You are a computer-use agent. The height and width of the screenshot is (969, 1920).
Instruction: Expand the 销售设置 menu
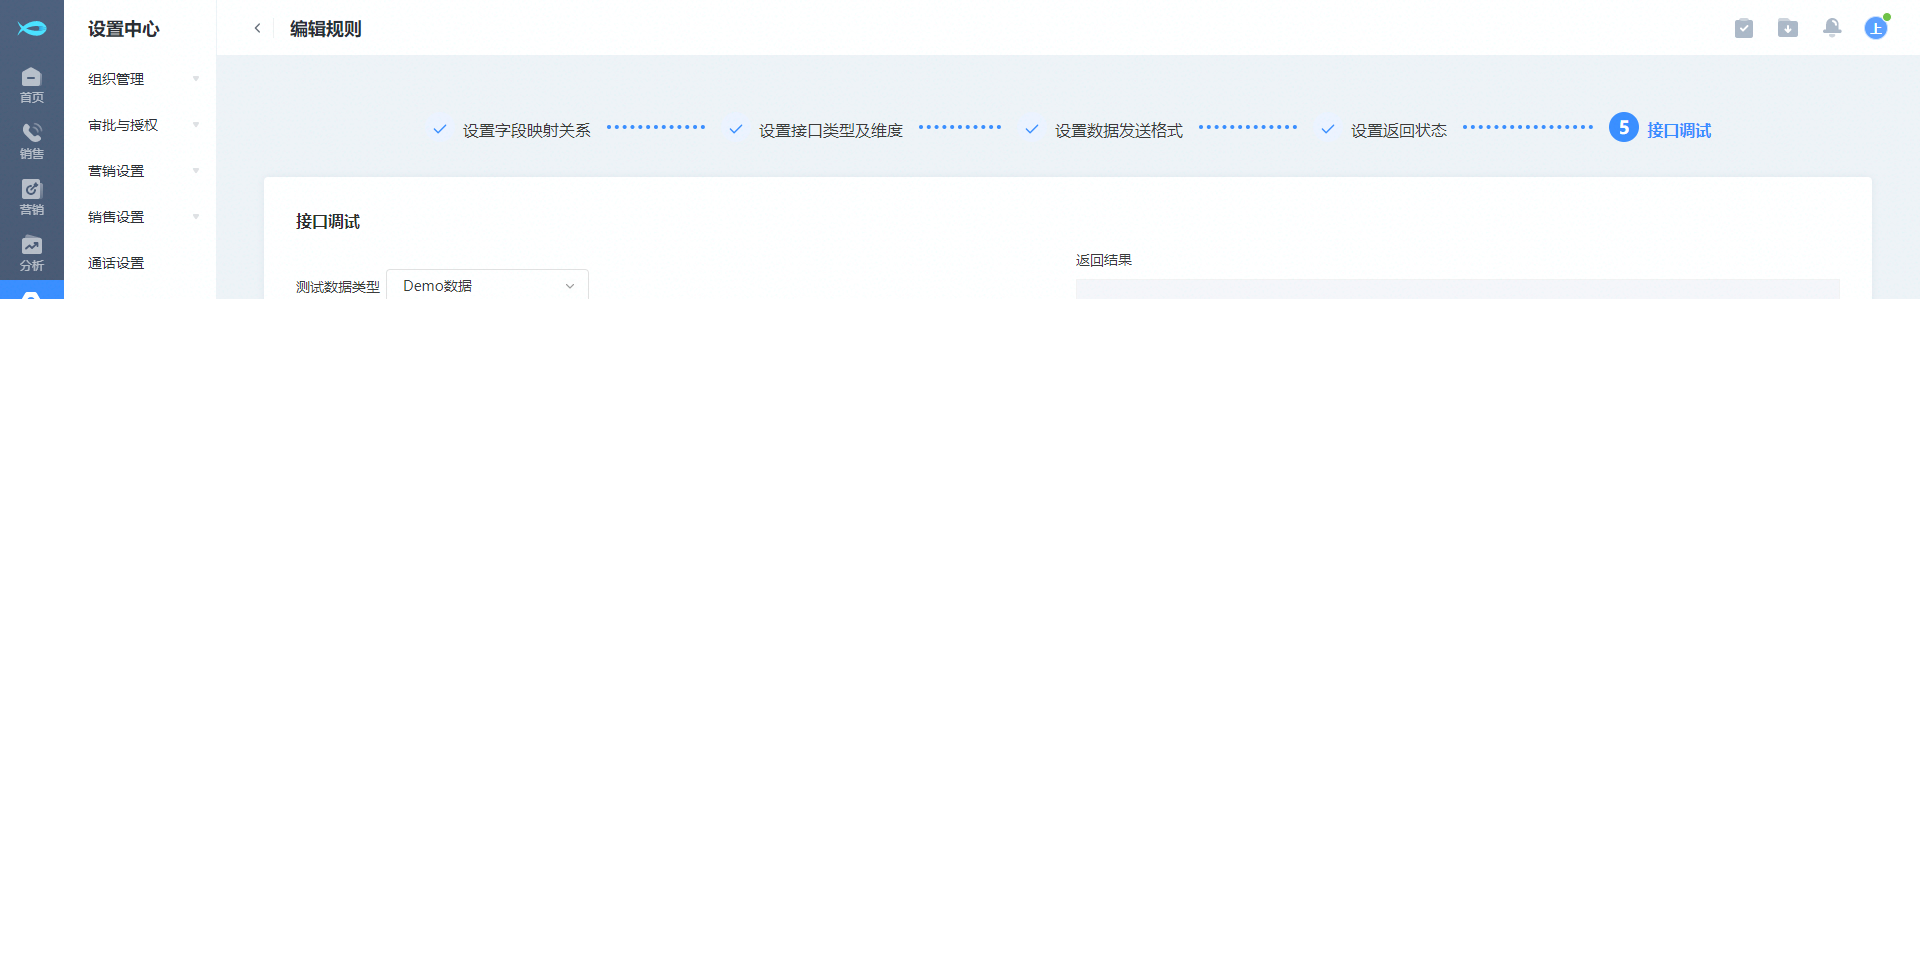140,217
